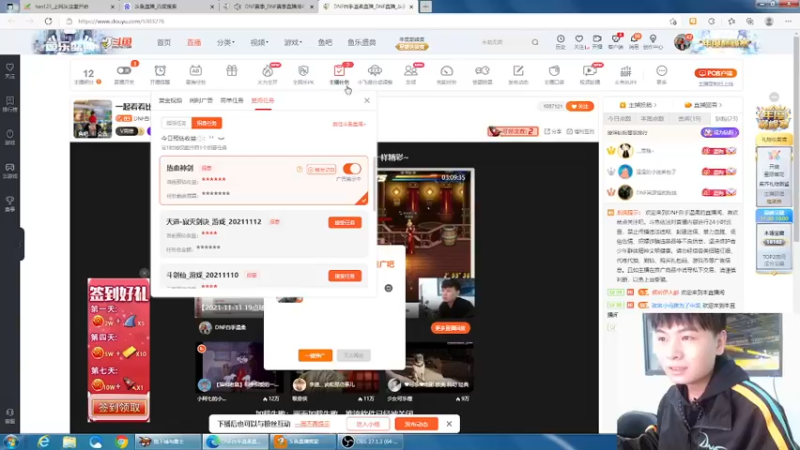Viewport: 800px width, 450px height.
Task: Click the red link in task popup top-right
Action: (x=349, y=124)
